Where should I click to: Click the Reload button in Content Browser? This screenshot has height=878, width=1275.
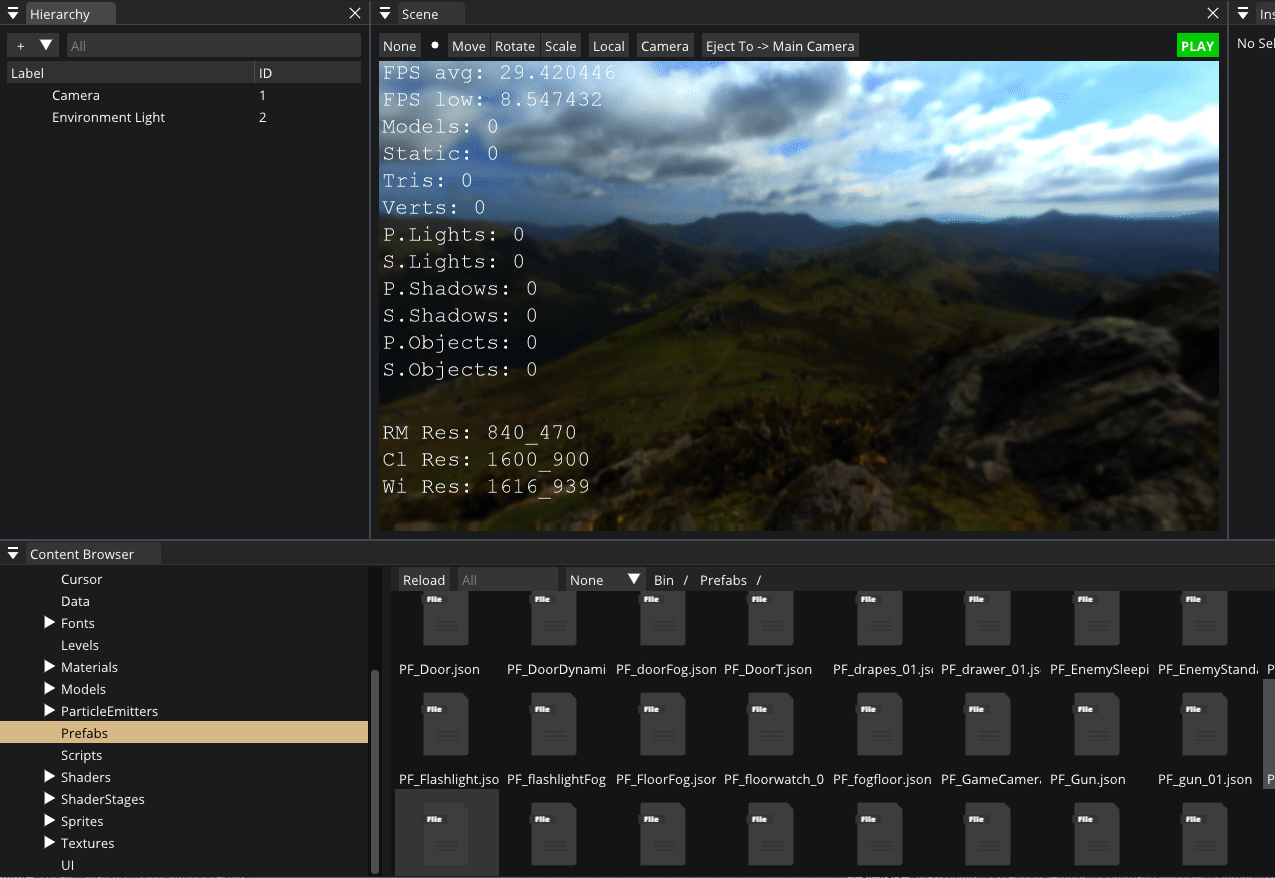(x=424, y=580)
